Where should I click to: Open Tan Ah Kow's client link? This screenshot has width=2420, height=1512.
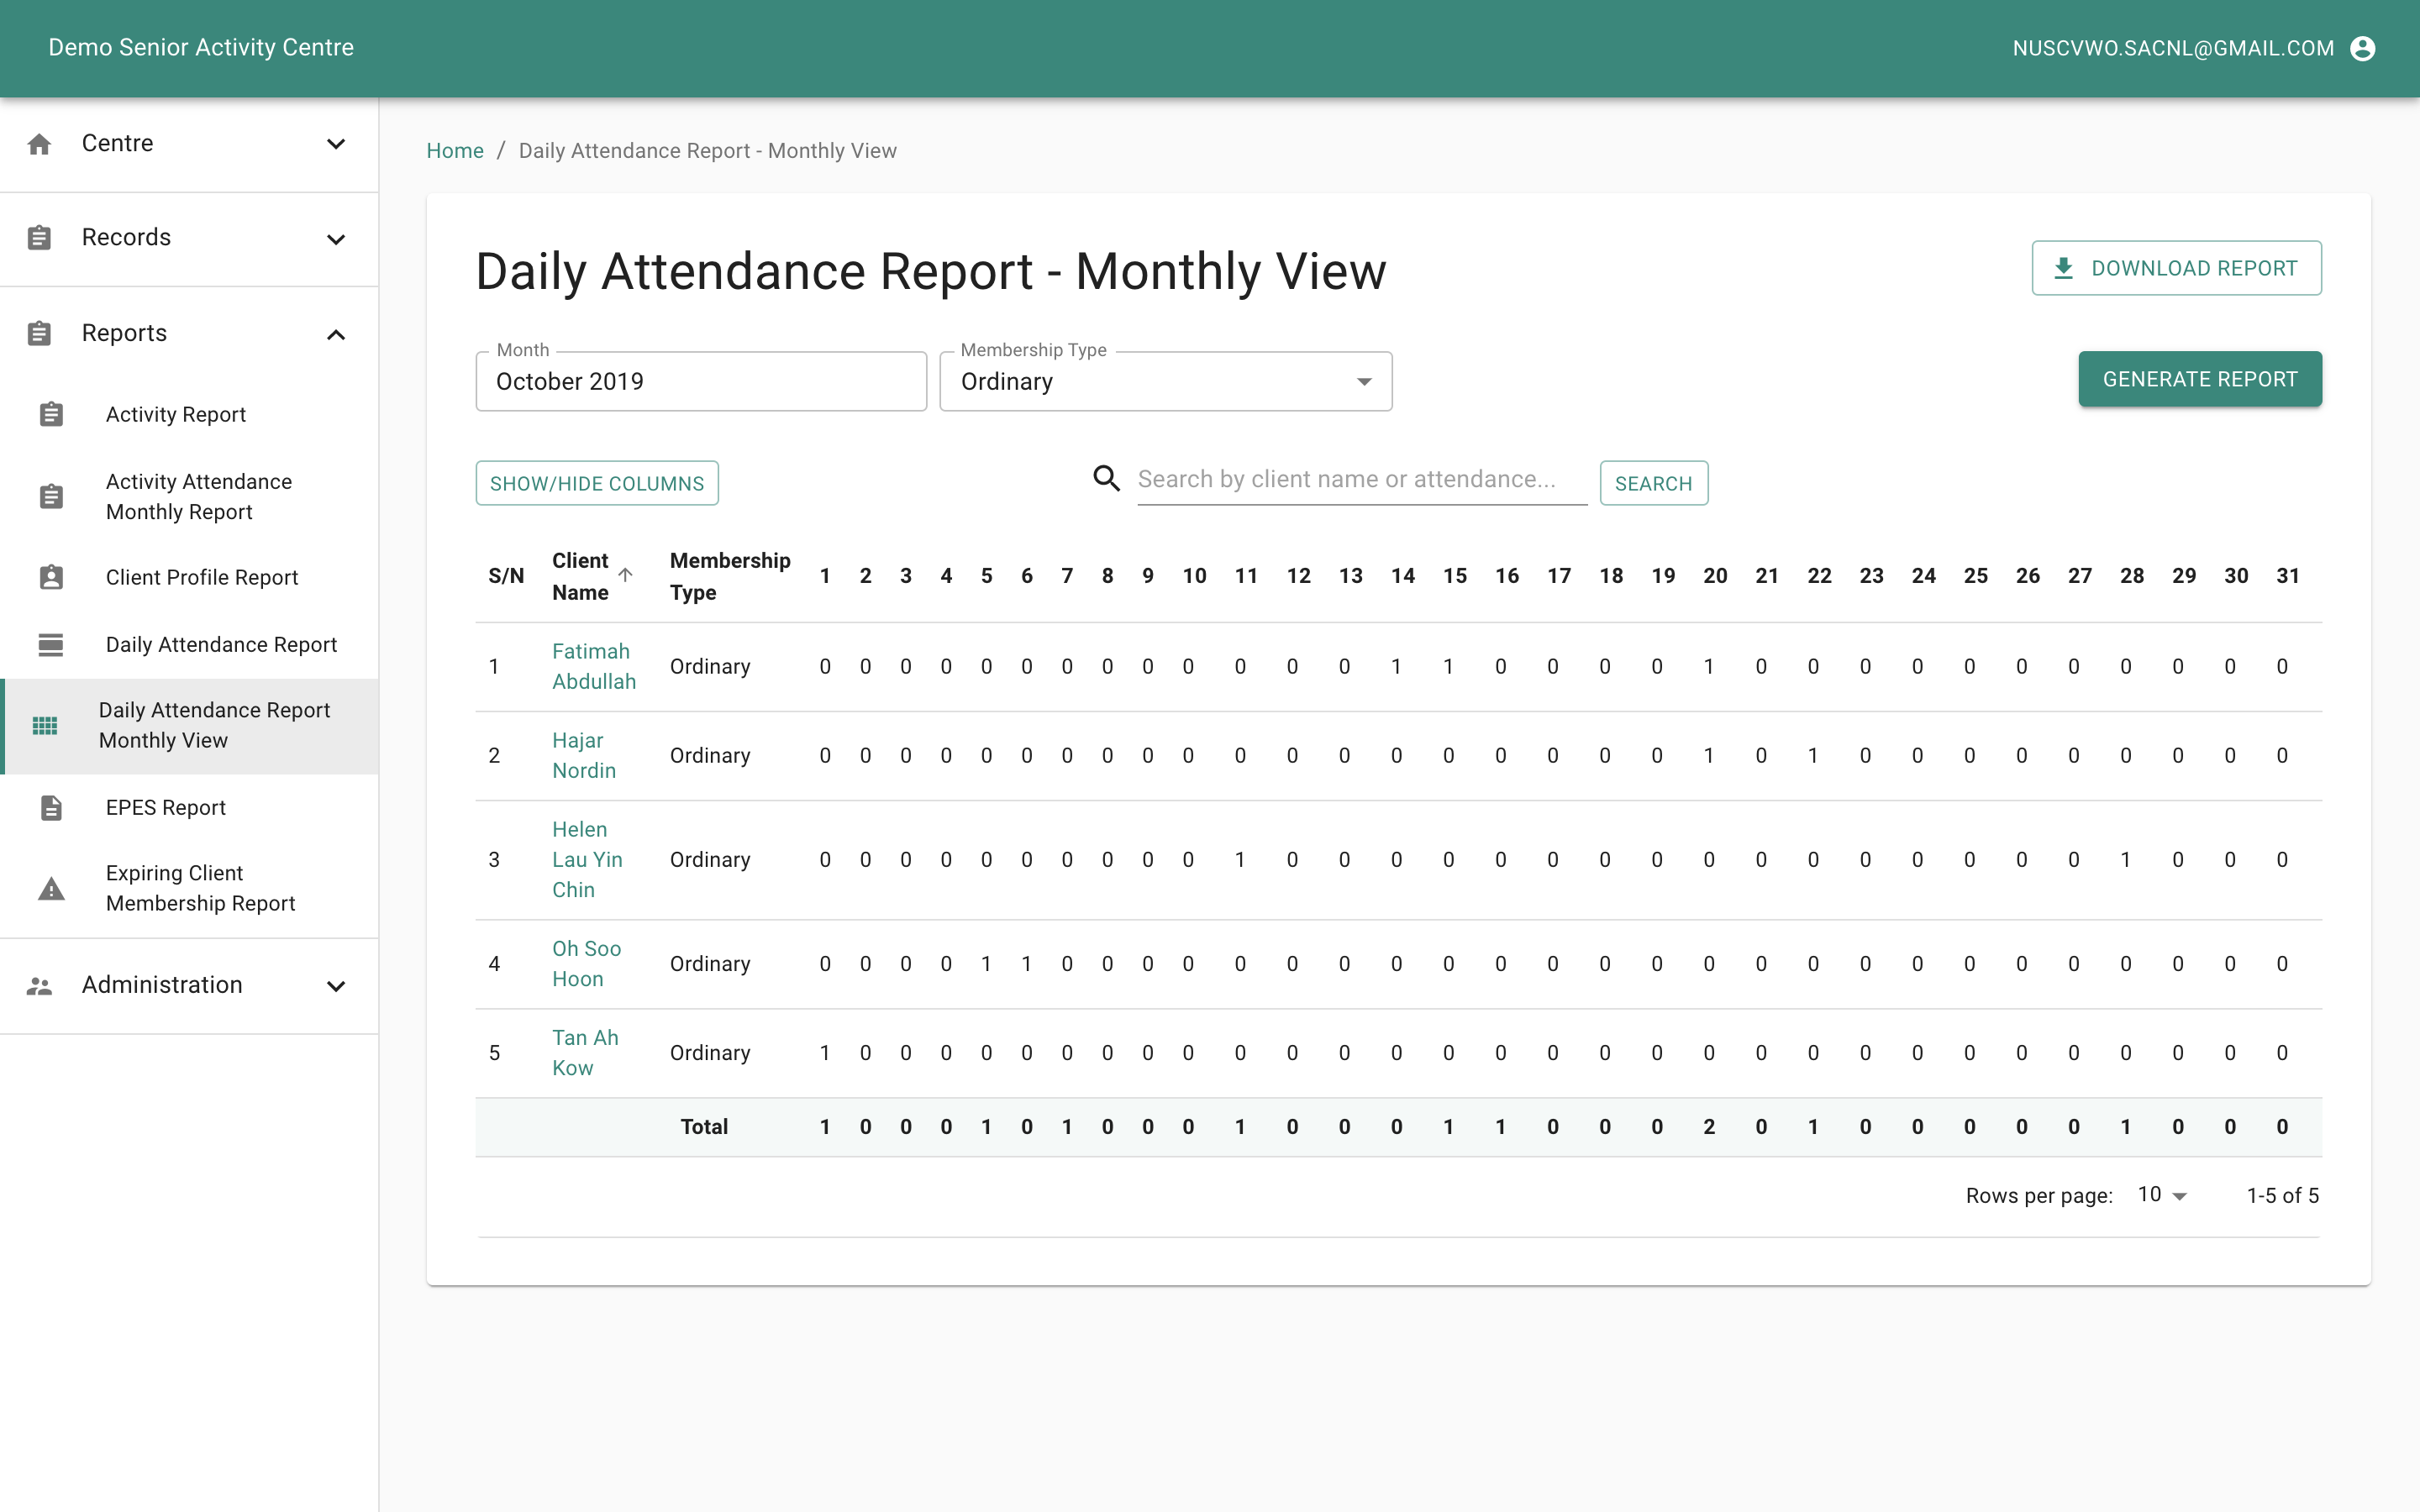(x=585, y=1052)
